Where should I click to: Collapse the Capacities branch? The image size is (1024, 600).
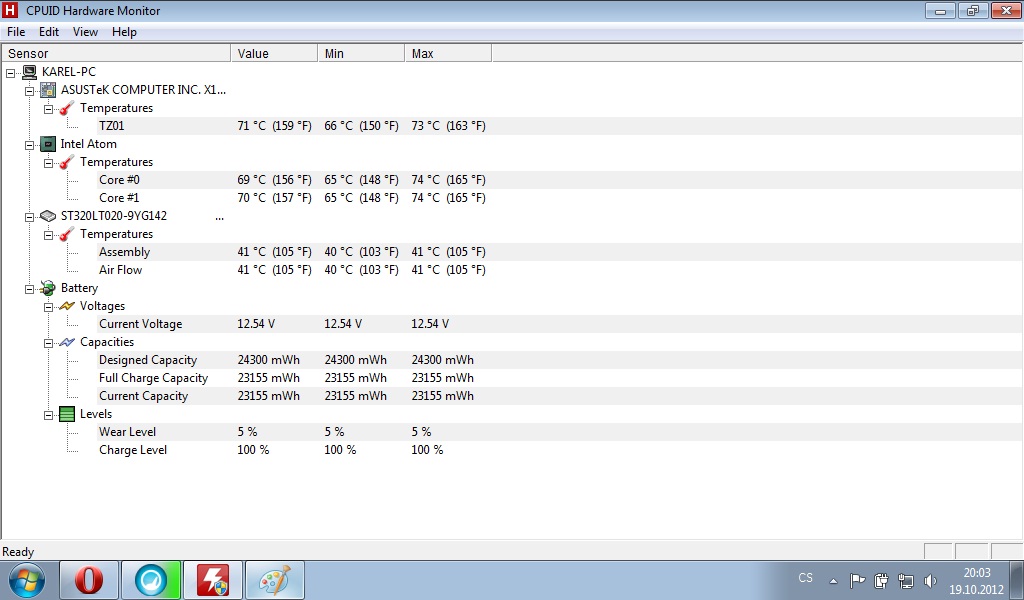click(48, 343)
